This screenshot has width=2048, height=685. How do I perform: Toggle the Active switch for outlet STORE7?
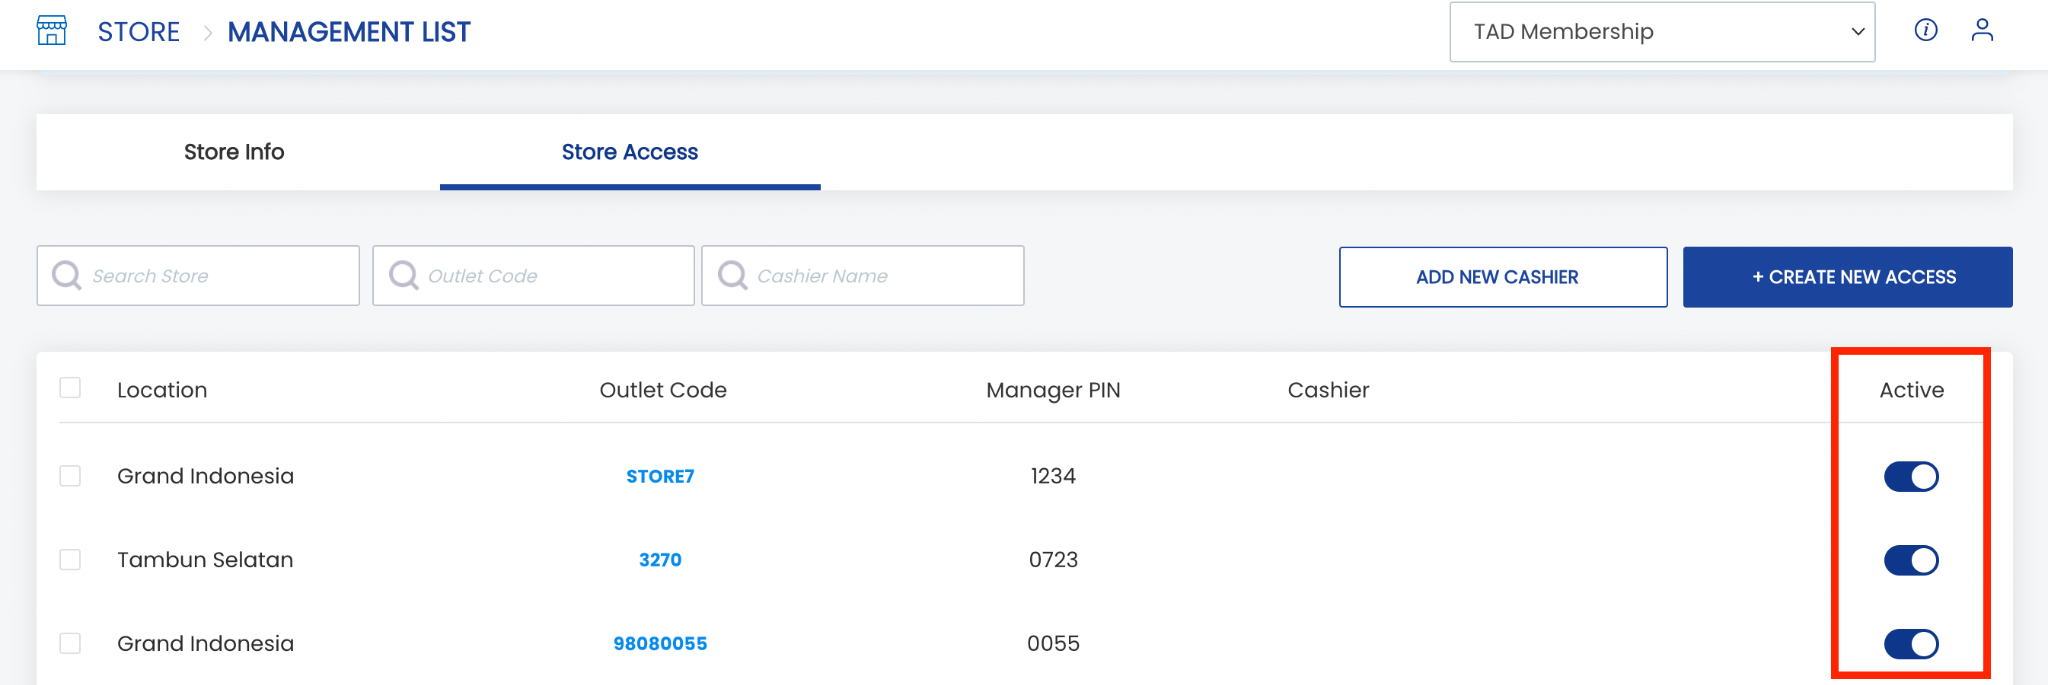1911,476
